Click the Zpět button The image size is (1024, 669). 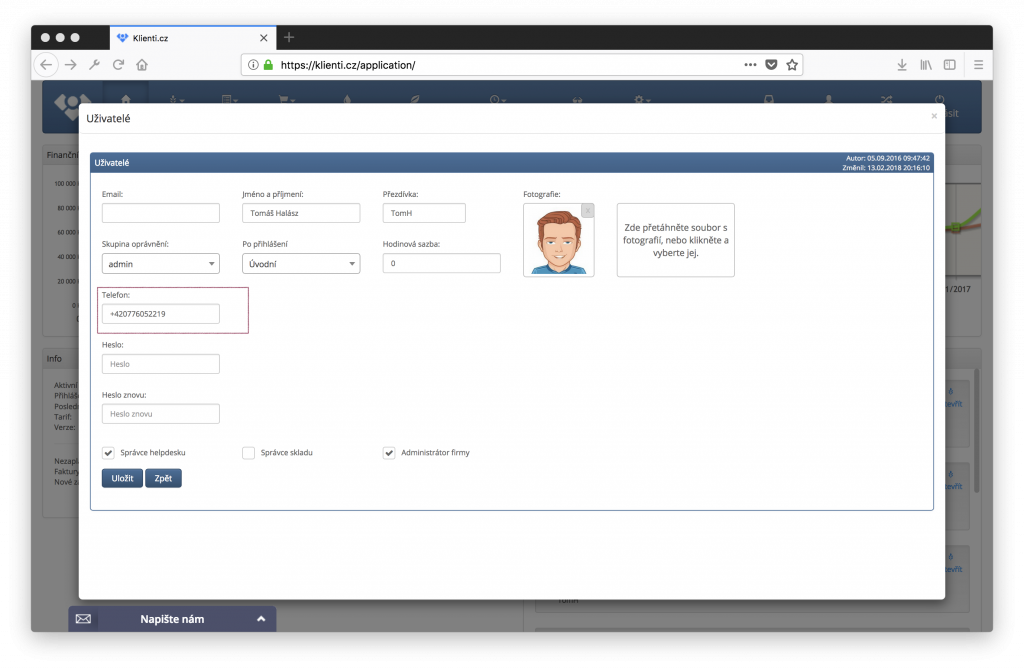pos(163,479)
